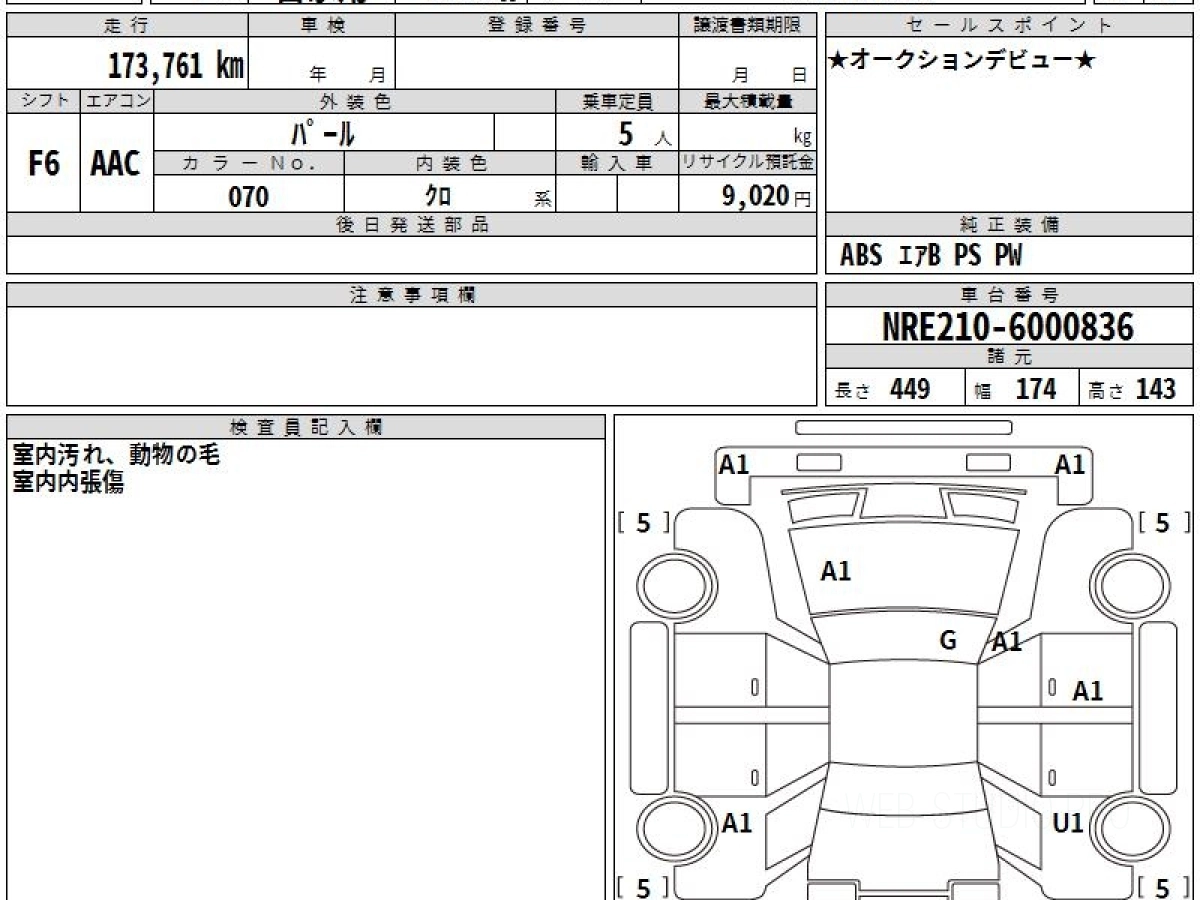Image resolution: width=1200 pixels, height=900 pixels.
Task: Click the A1 mark at bumper's right corner
Action: 1070,464
